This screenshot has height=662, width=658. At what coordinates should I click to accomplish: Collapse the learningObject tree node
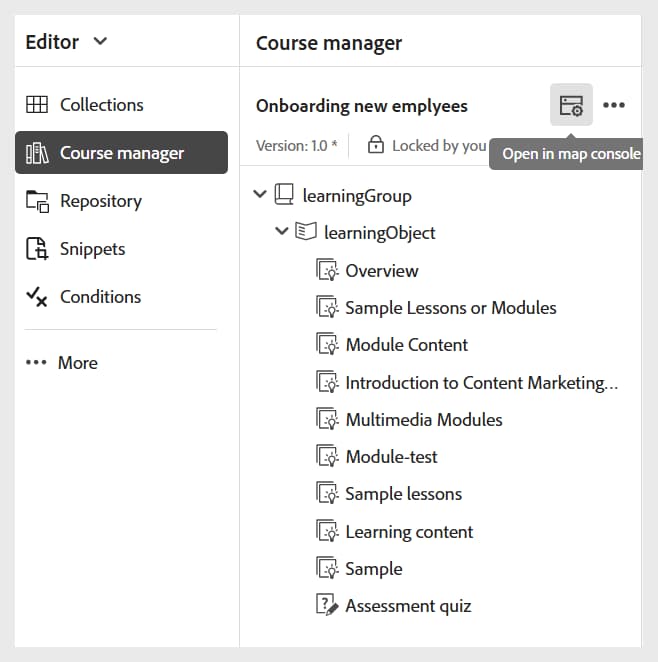pyautogui.click(x=282, y=232)
